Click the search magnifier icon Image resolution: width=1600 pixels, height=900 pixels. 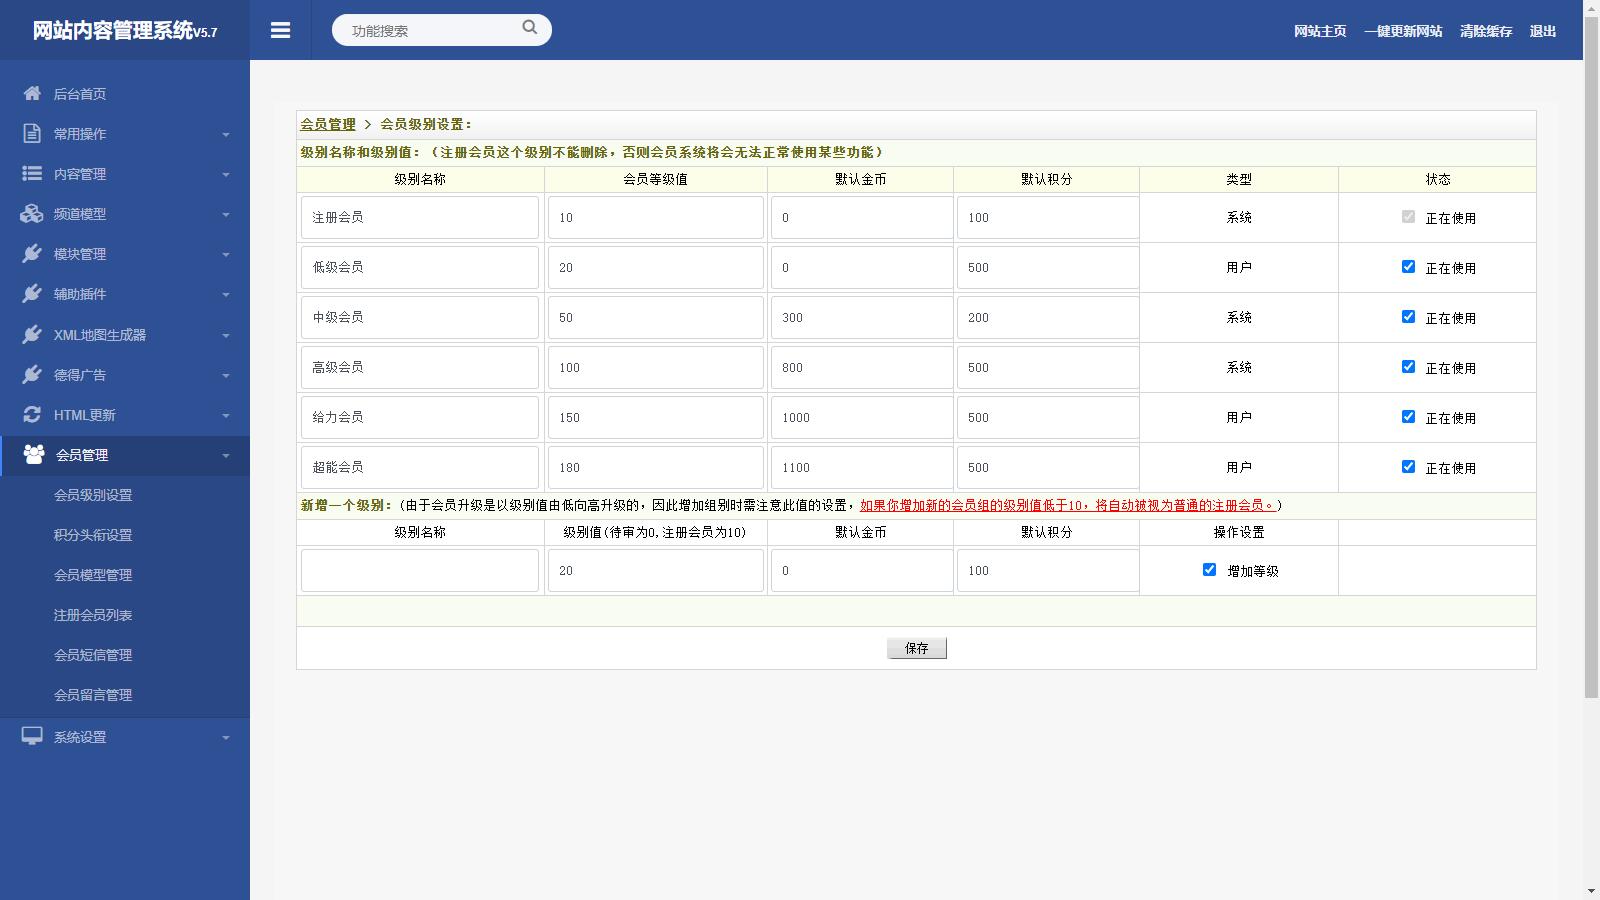tap(529, 28)
